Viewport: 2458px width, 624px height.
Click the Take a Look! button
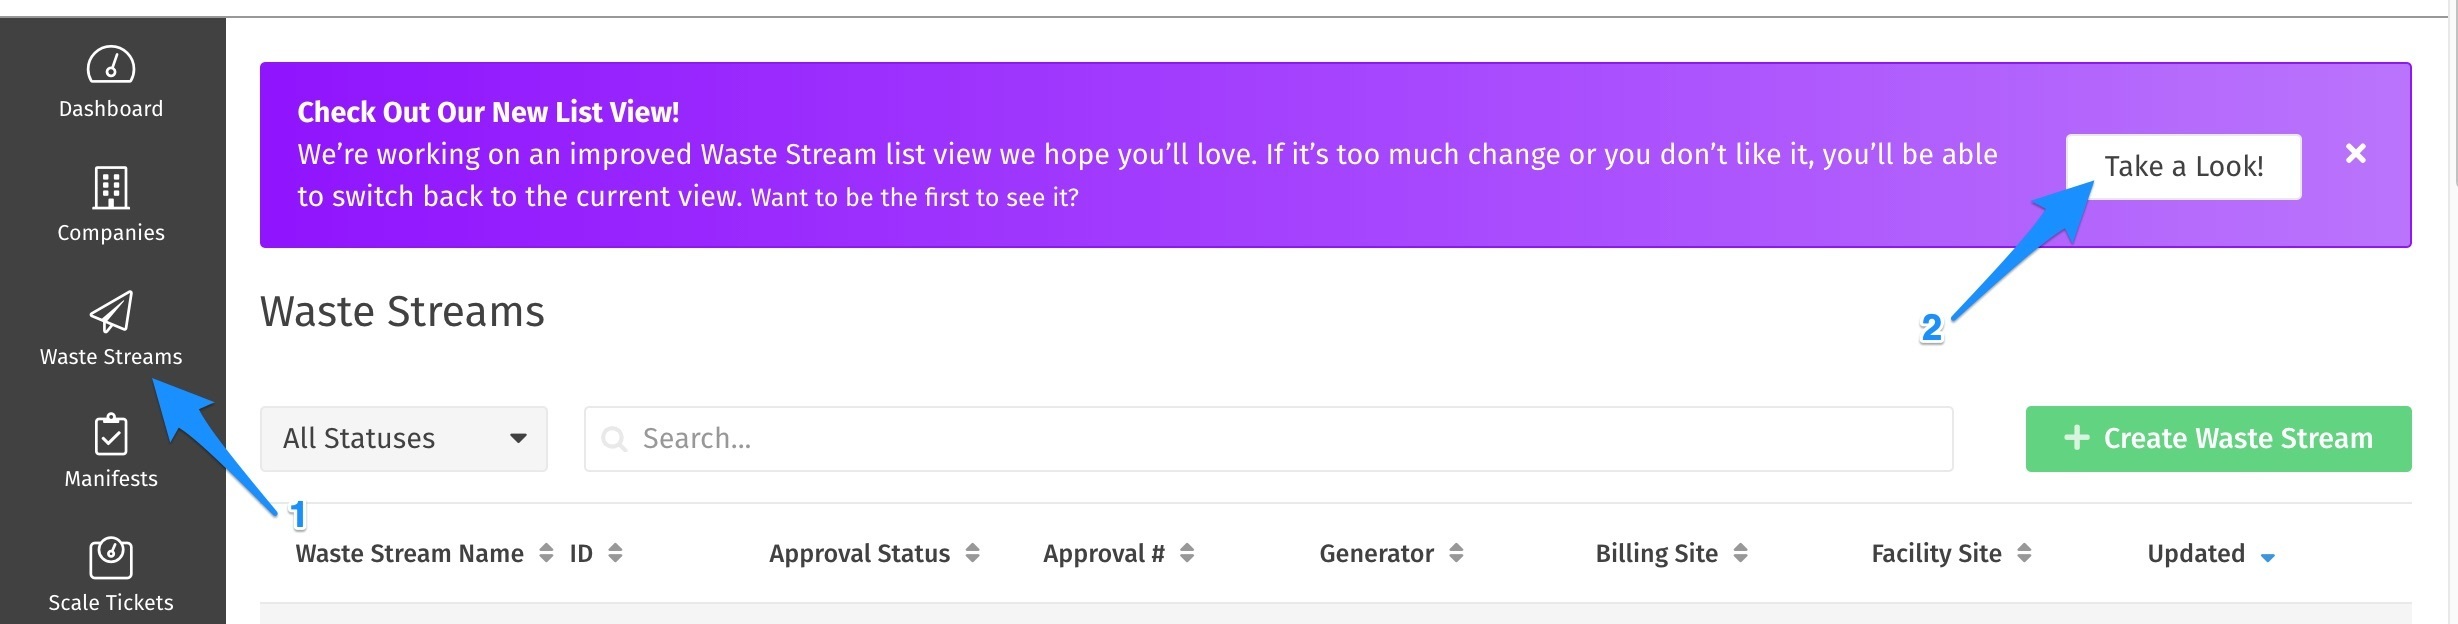point(2184,167)
